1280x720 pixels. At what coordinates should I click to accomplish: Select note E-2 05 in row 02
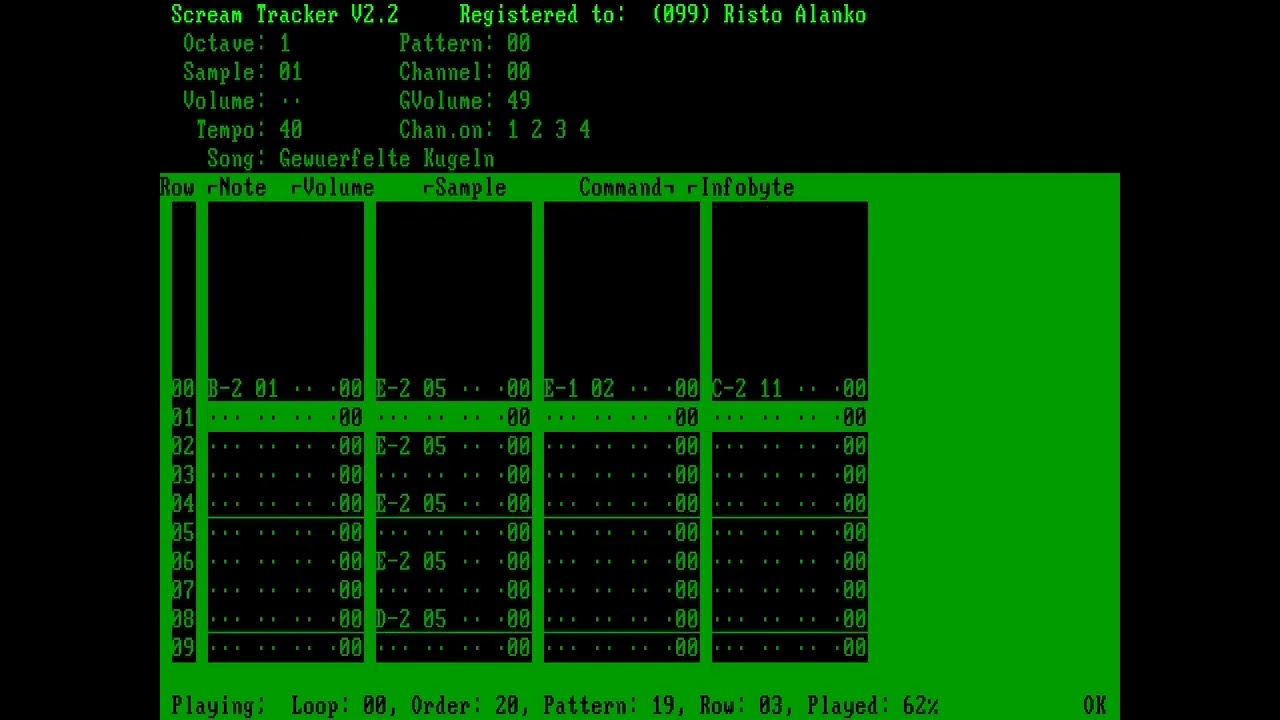tap(411, 446)
